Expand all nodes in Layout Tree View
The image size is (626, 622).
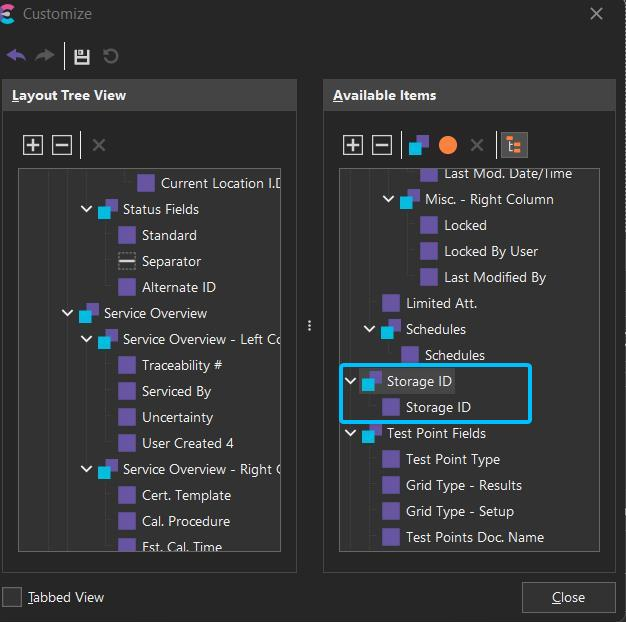33,145
